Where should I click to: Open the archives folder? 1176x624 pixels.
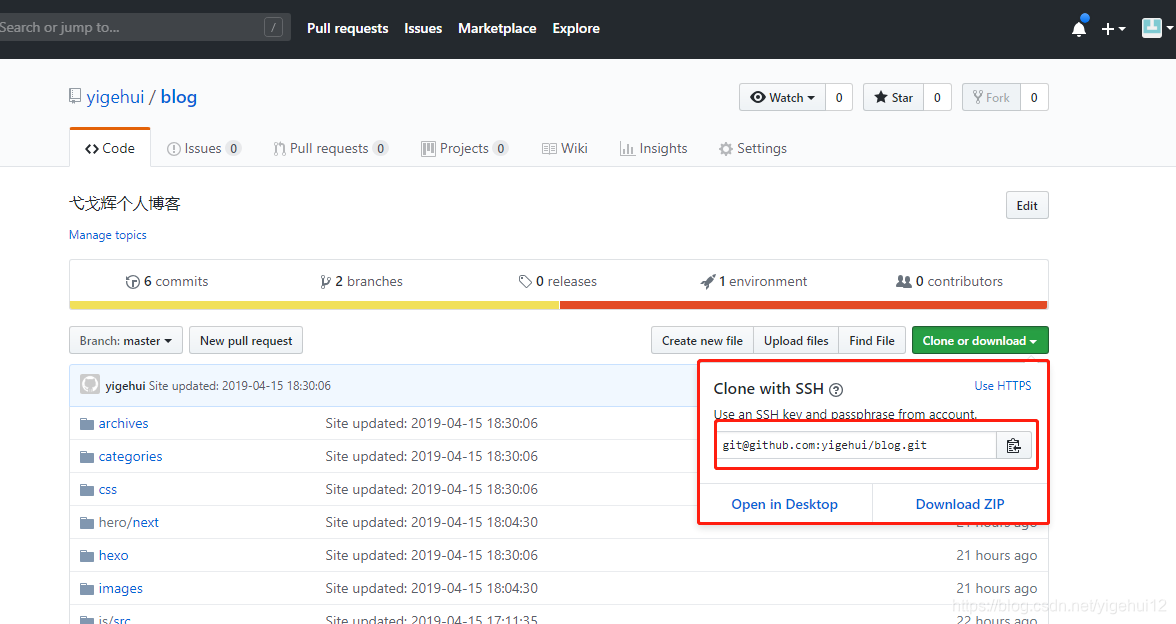coord(124,424)
